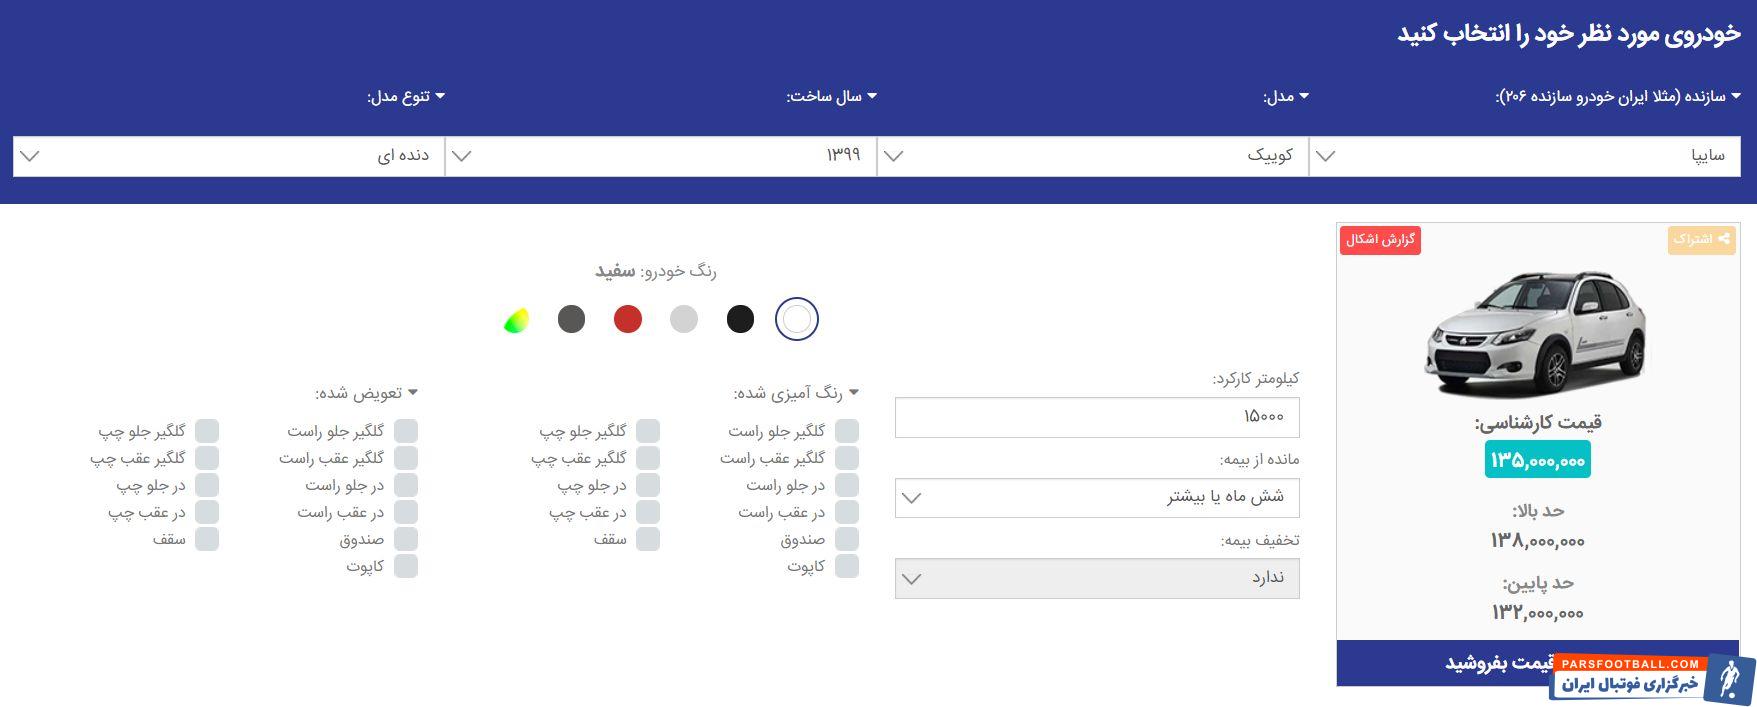Click the red گزارش اشکال report button
Viewport: 1757px width, 707px height.
(x=1380, y=240)
